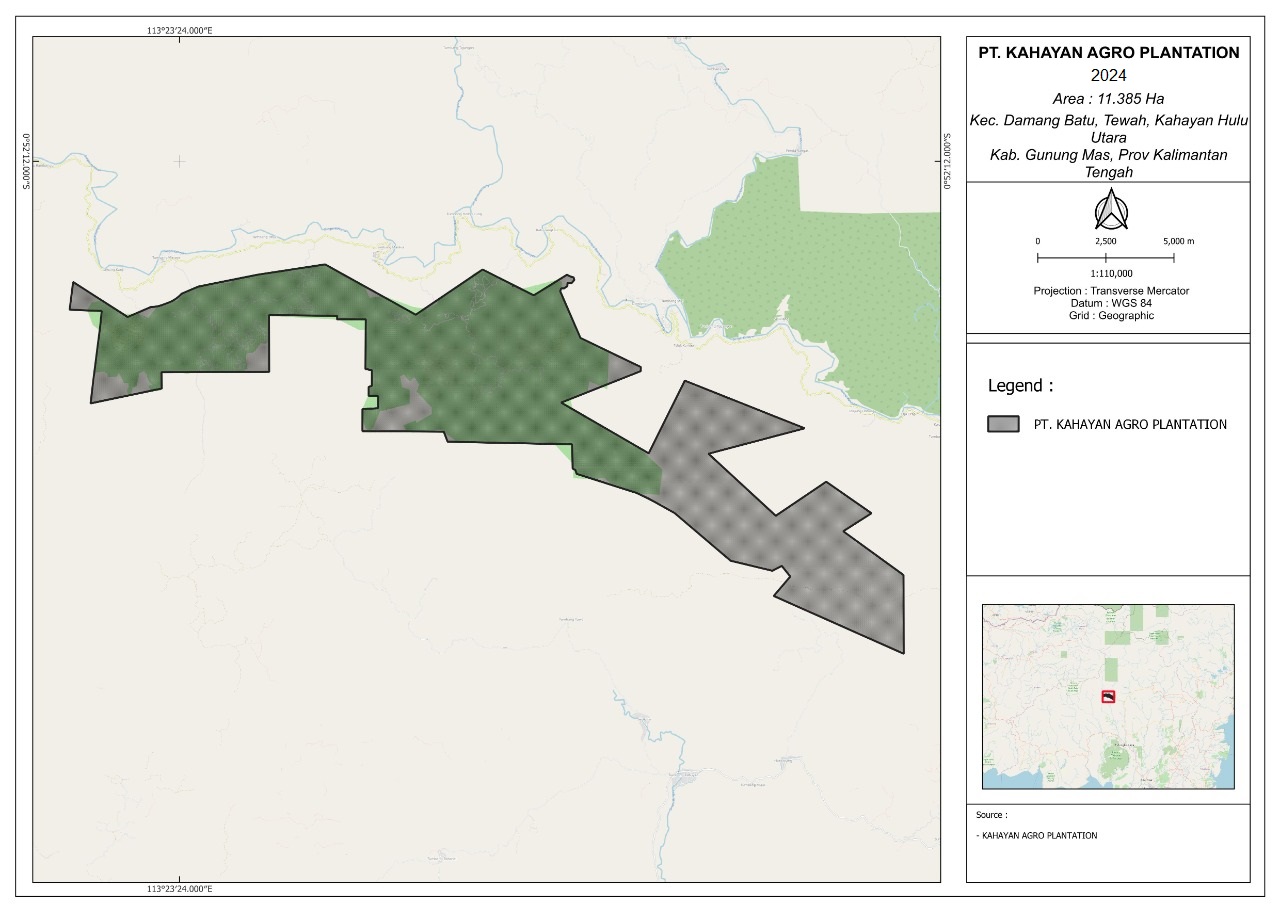Click the '- KAHAYAN AGRO PLANTATION' source entry
The image size is (1280, 905).
point(1036,835)
